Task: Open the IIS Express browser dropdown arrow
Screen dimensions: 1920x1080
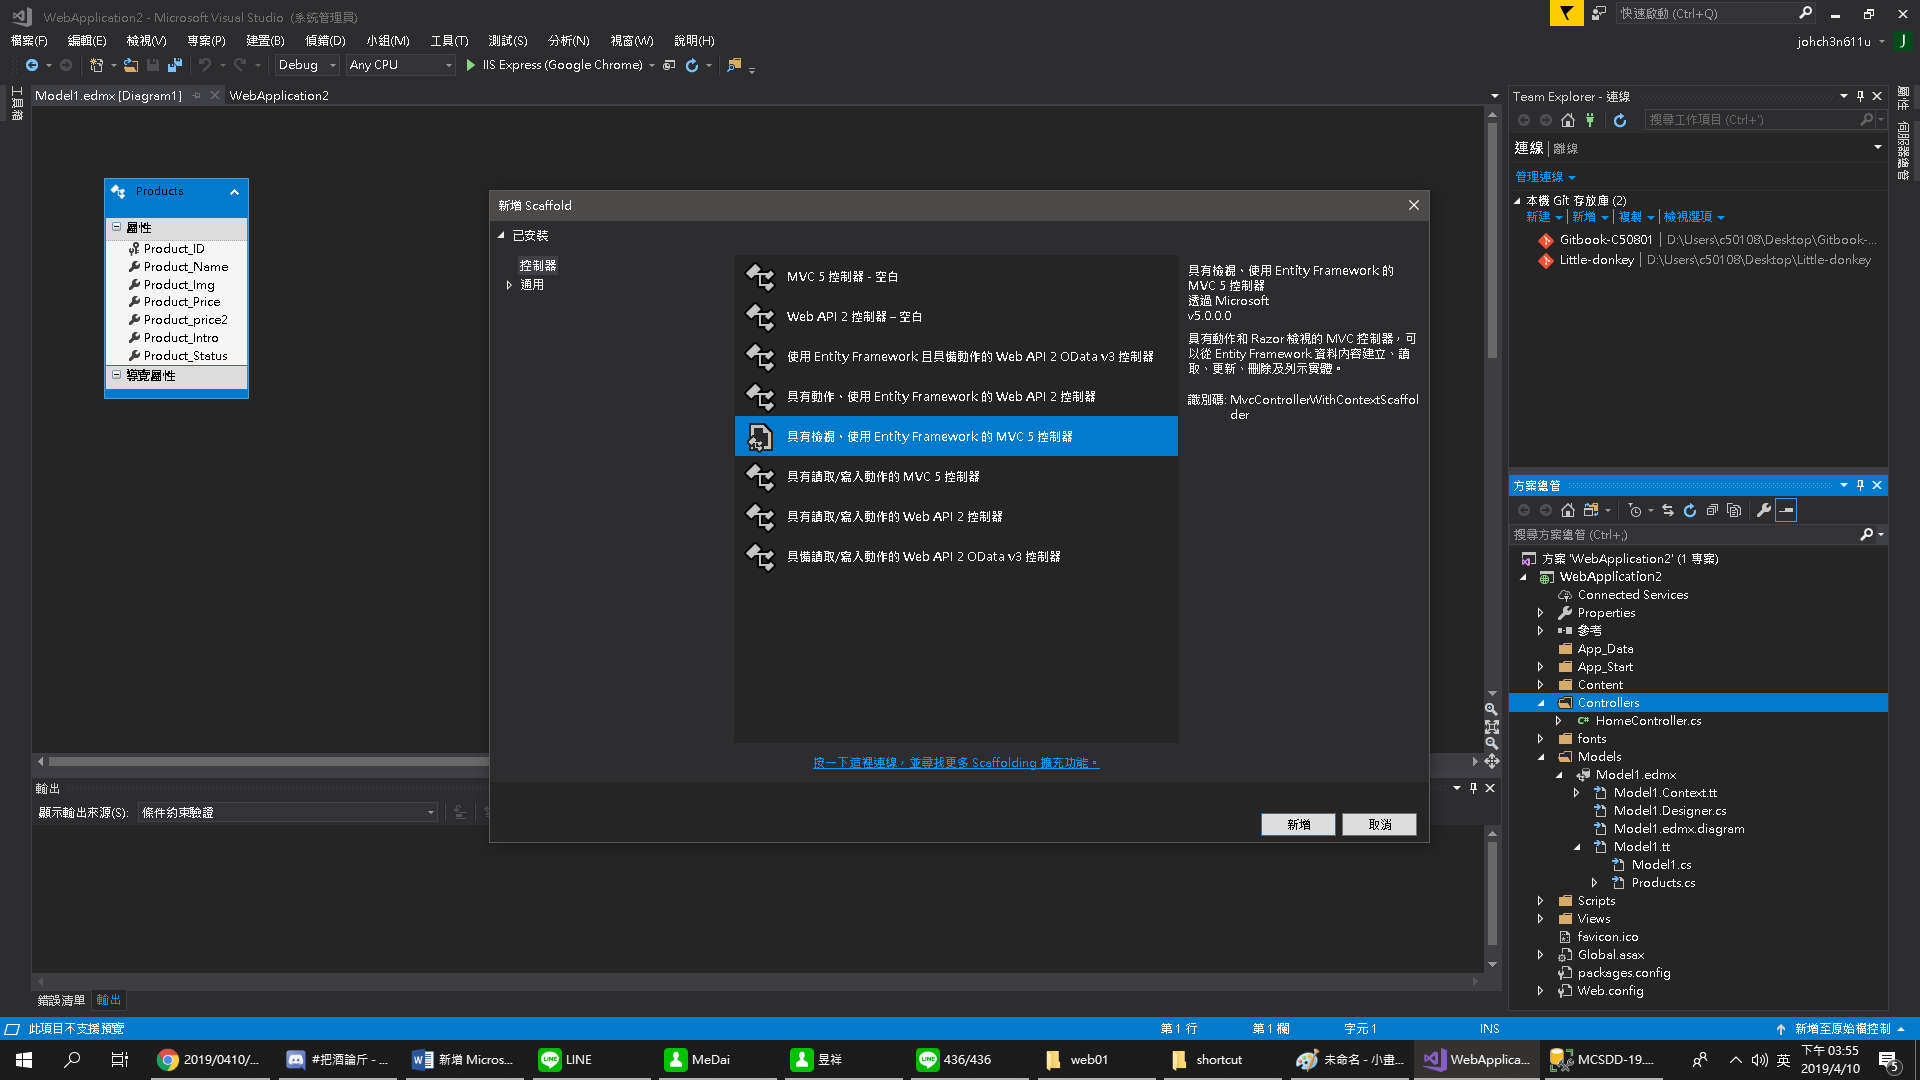Action: coord(652,65)
